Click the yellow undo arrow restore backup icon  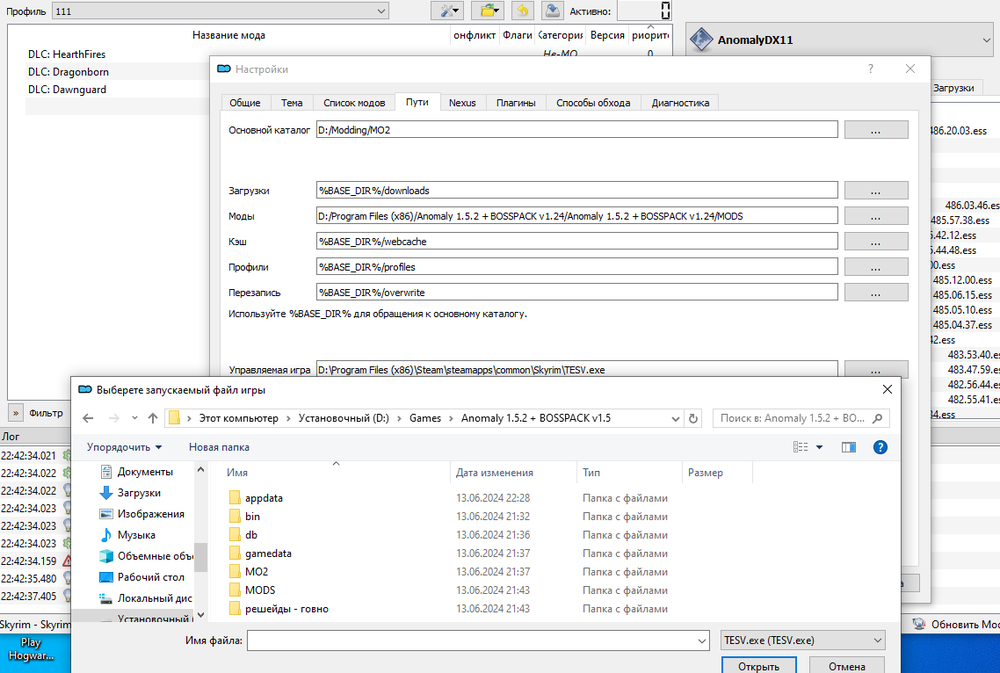click(522, 10)
